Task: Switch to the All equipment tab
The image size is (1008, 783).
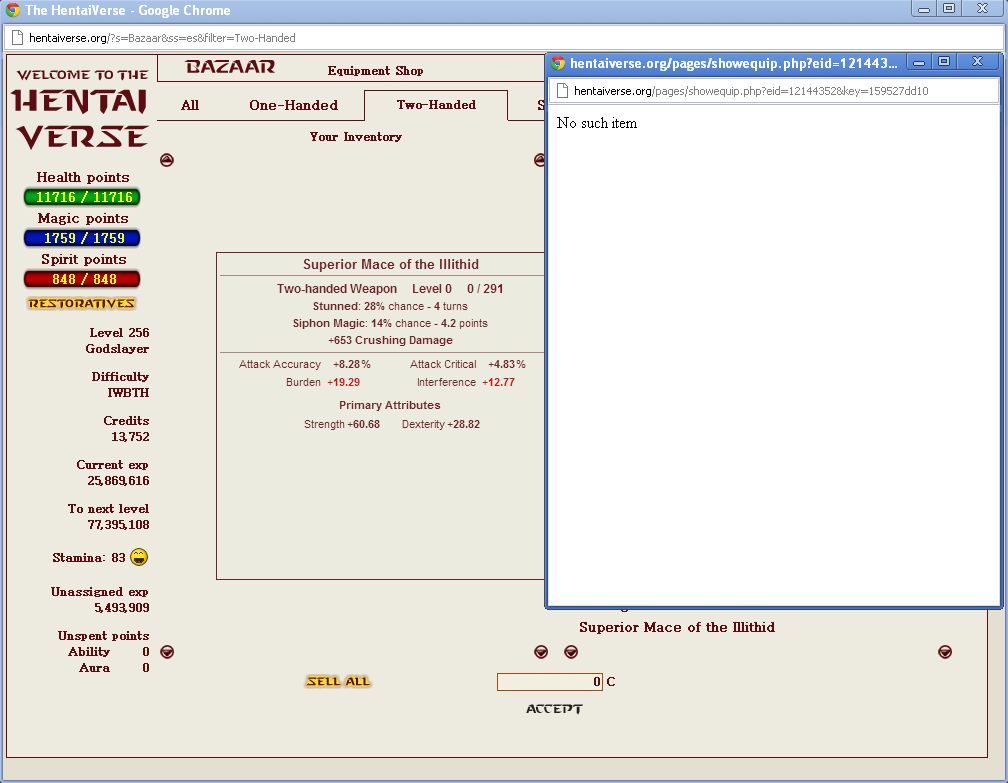Action: click(x=190, y=105)
